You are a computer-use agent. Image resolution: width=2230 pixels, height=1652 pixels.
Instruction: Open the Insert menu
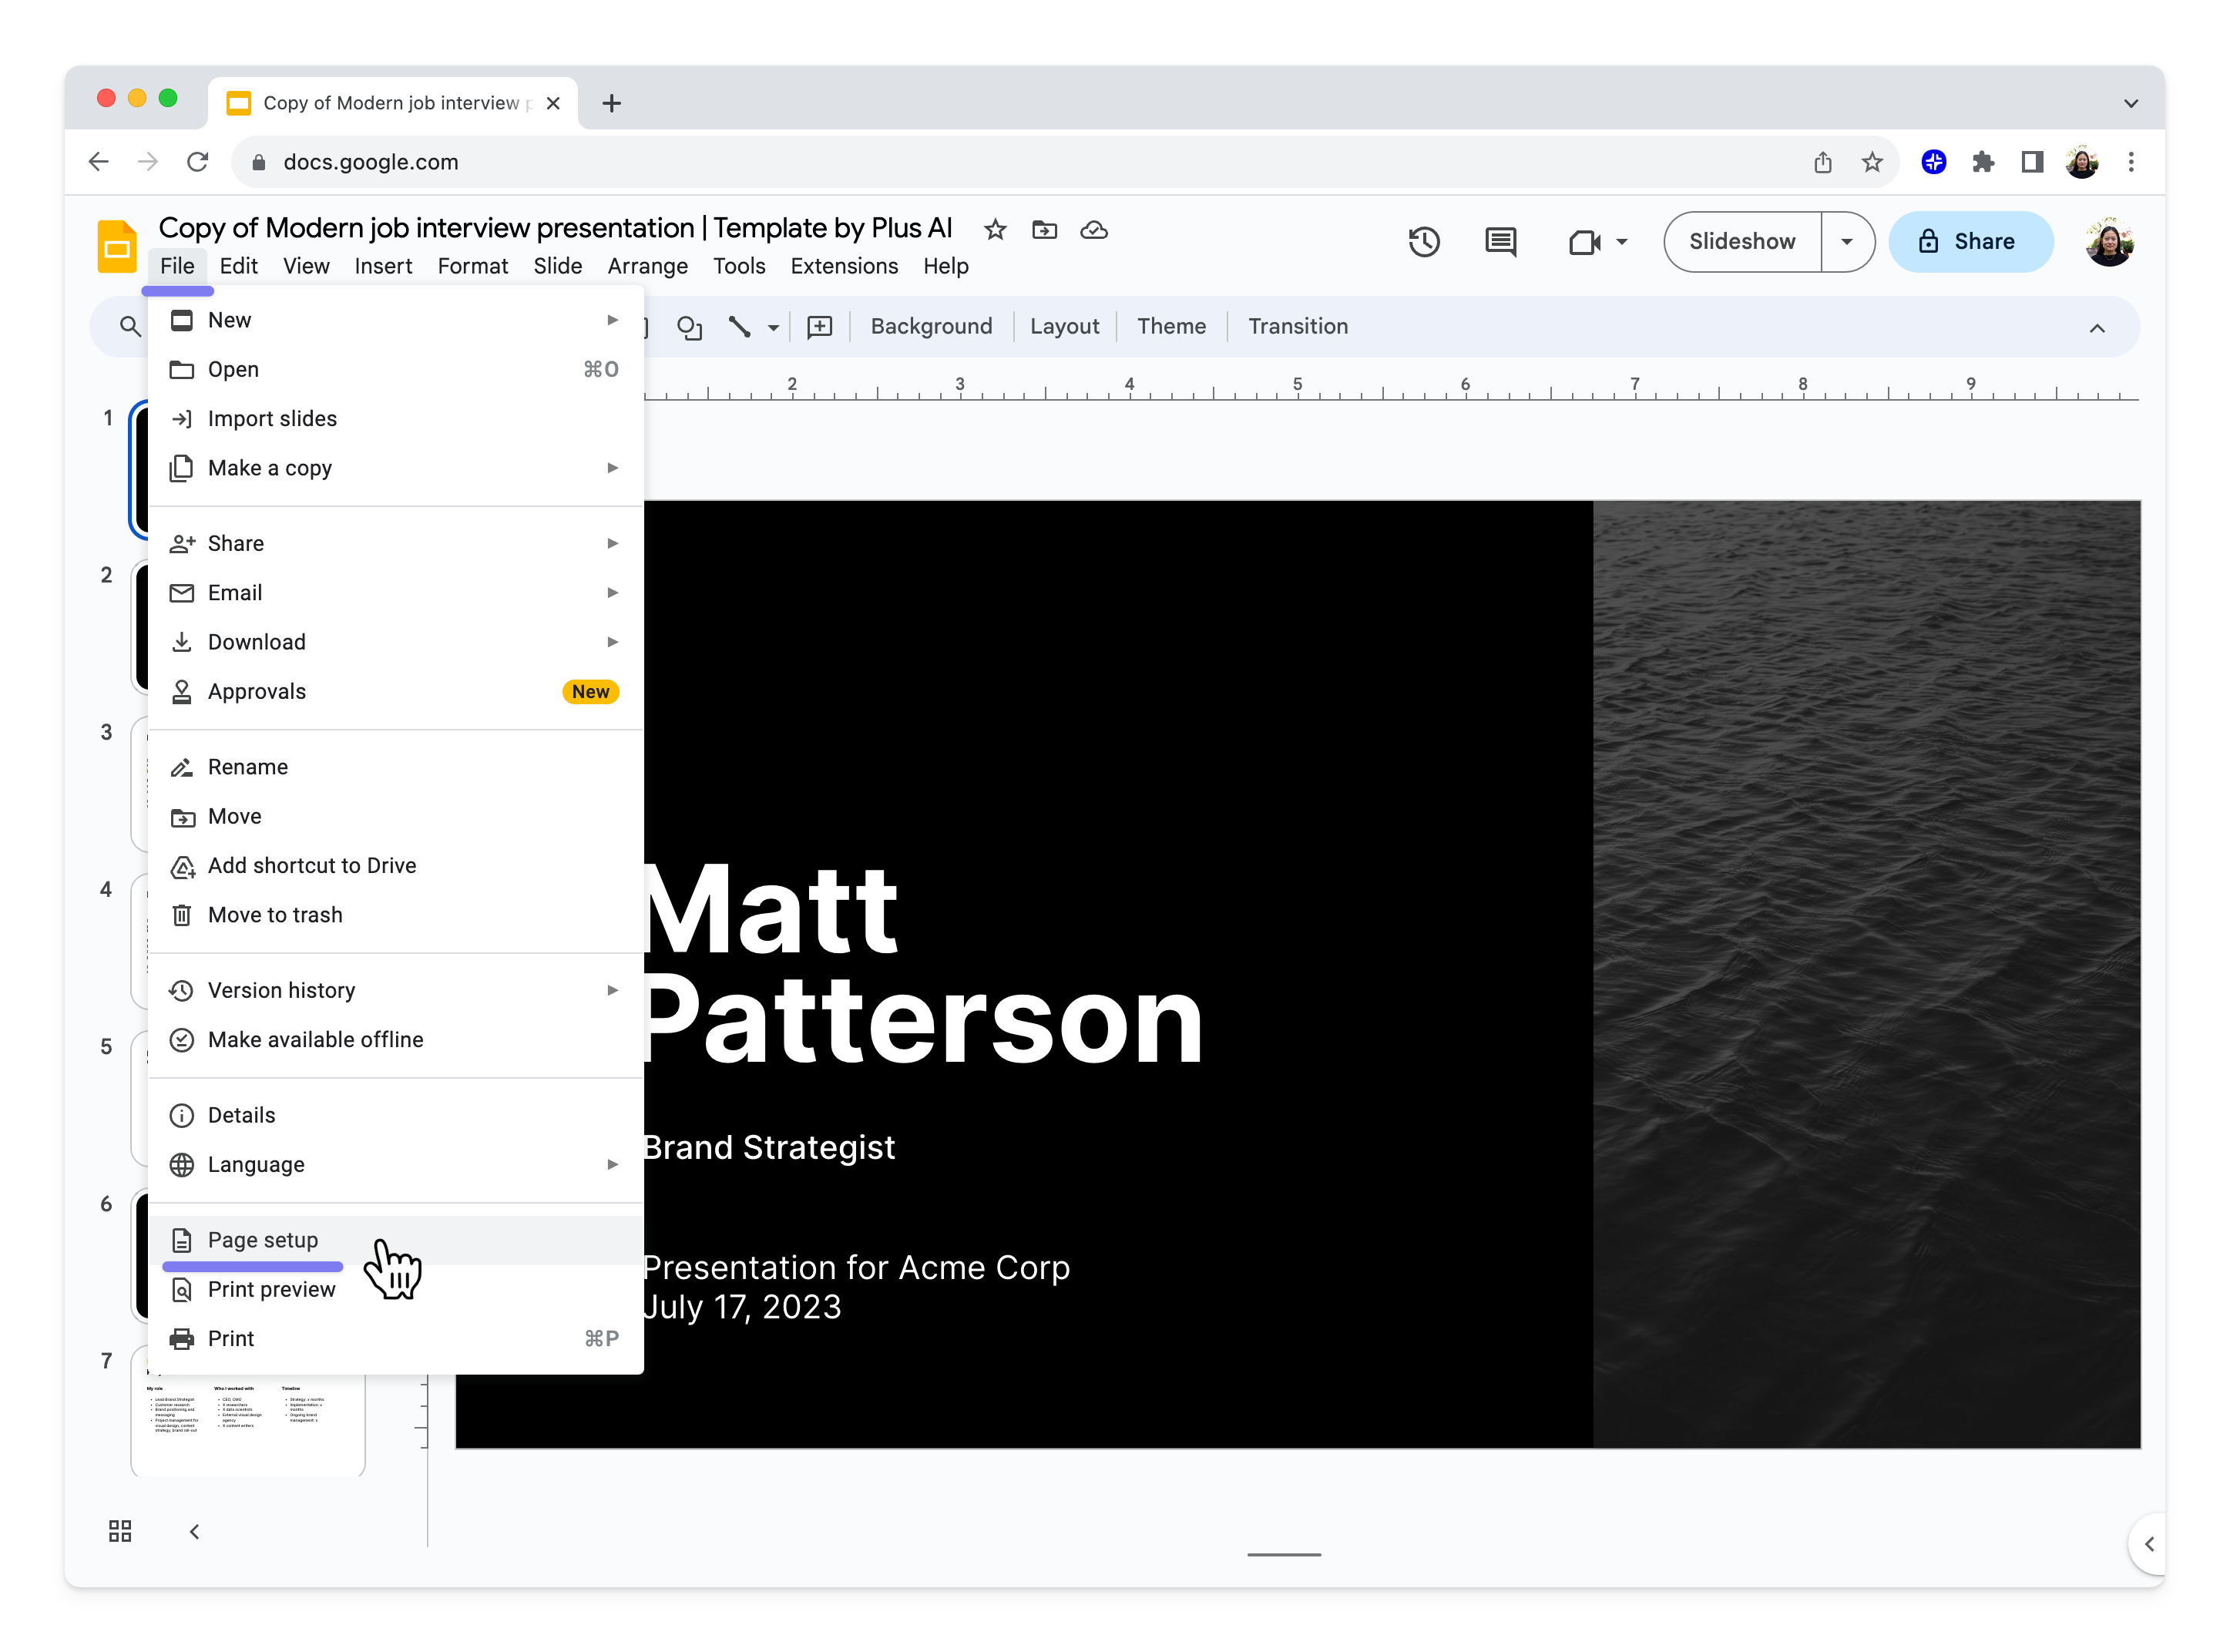[383, 266]
